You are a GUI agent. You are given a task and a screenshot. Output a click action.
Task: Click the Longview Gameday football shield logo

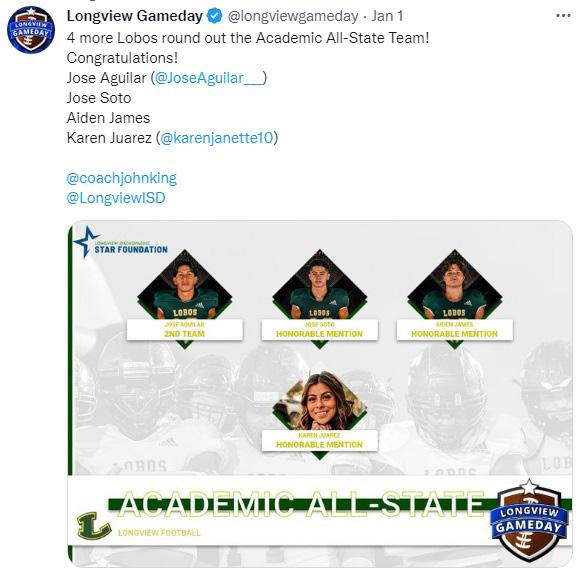tap(529, 520)
